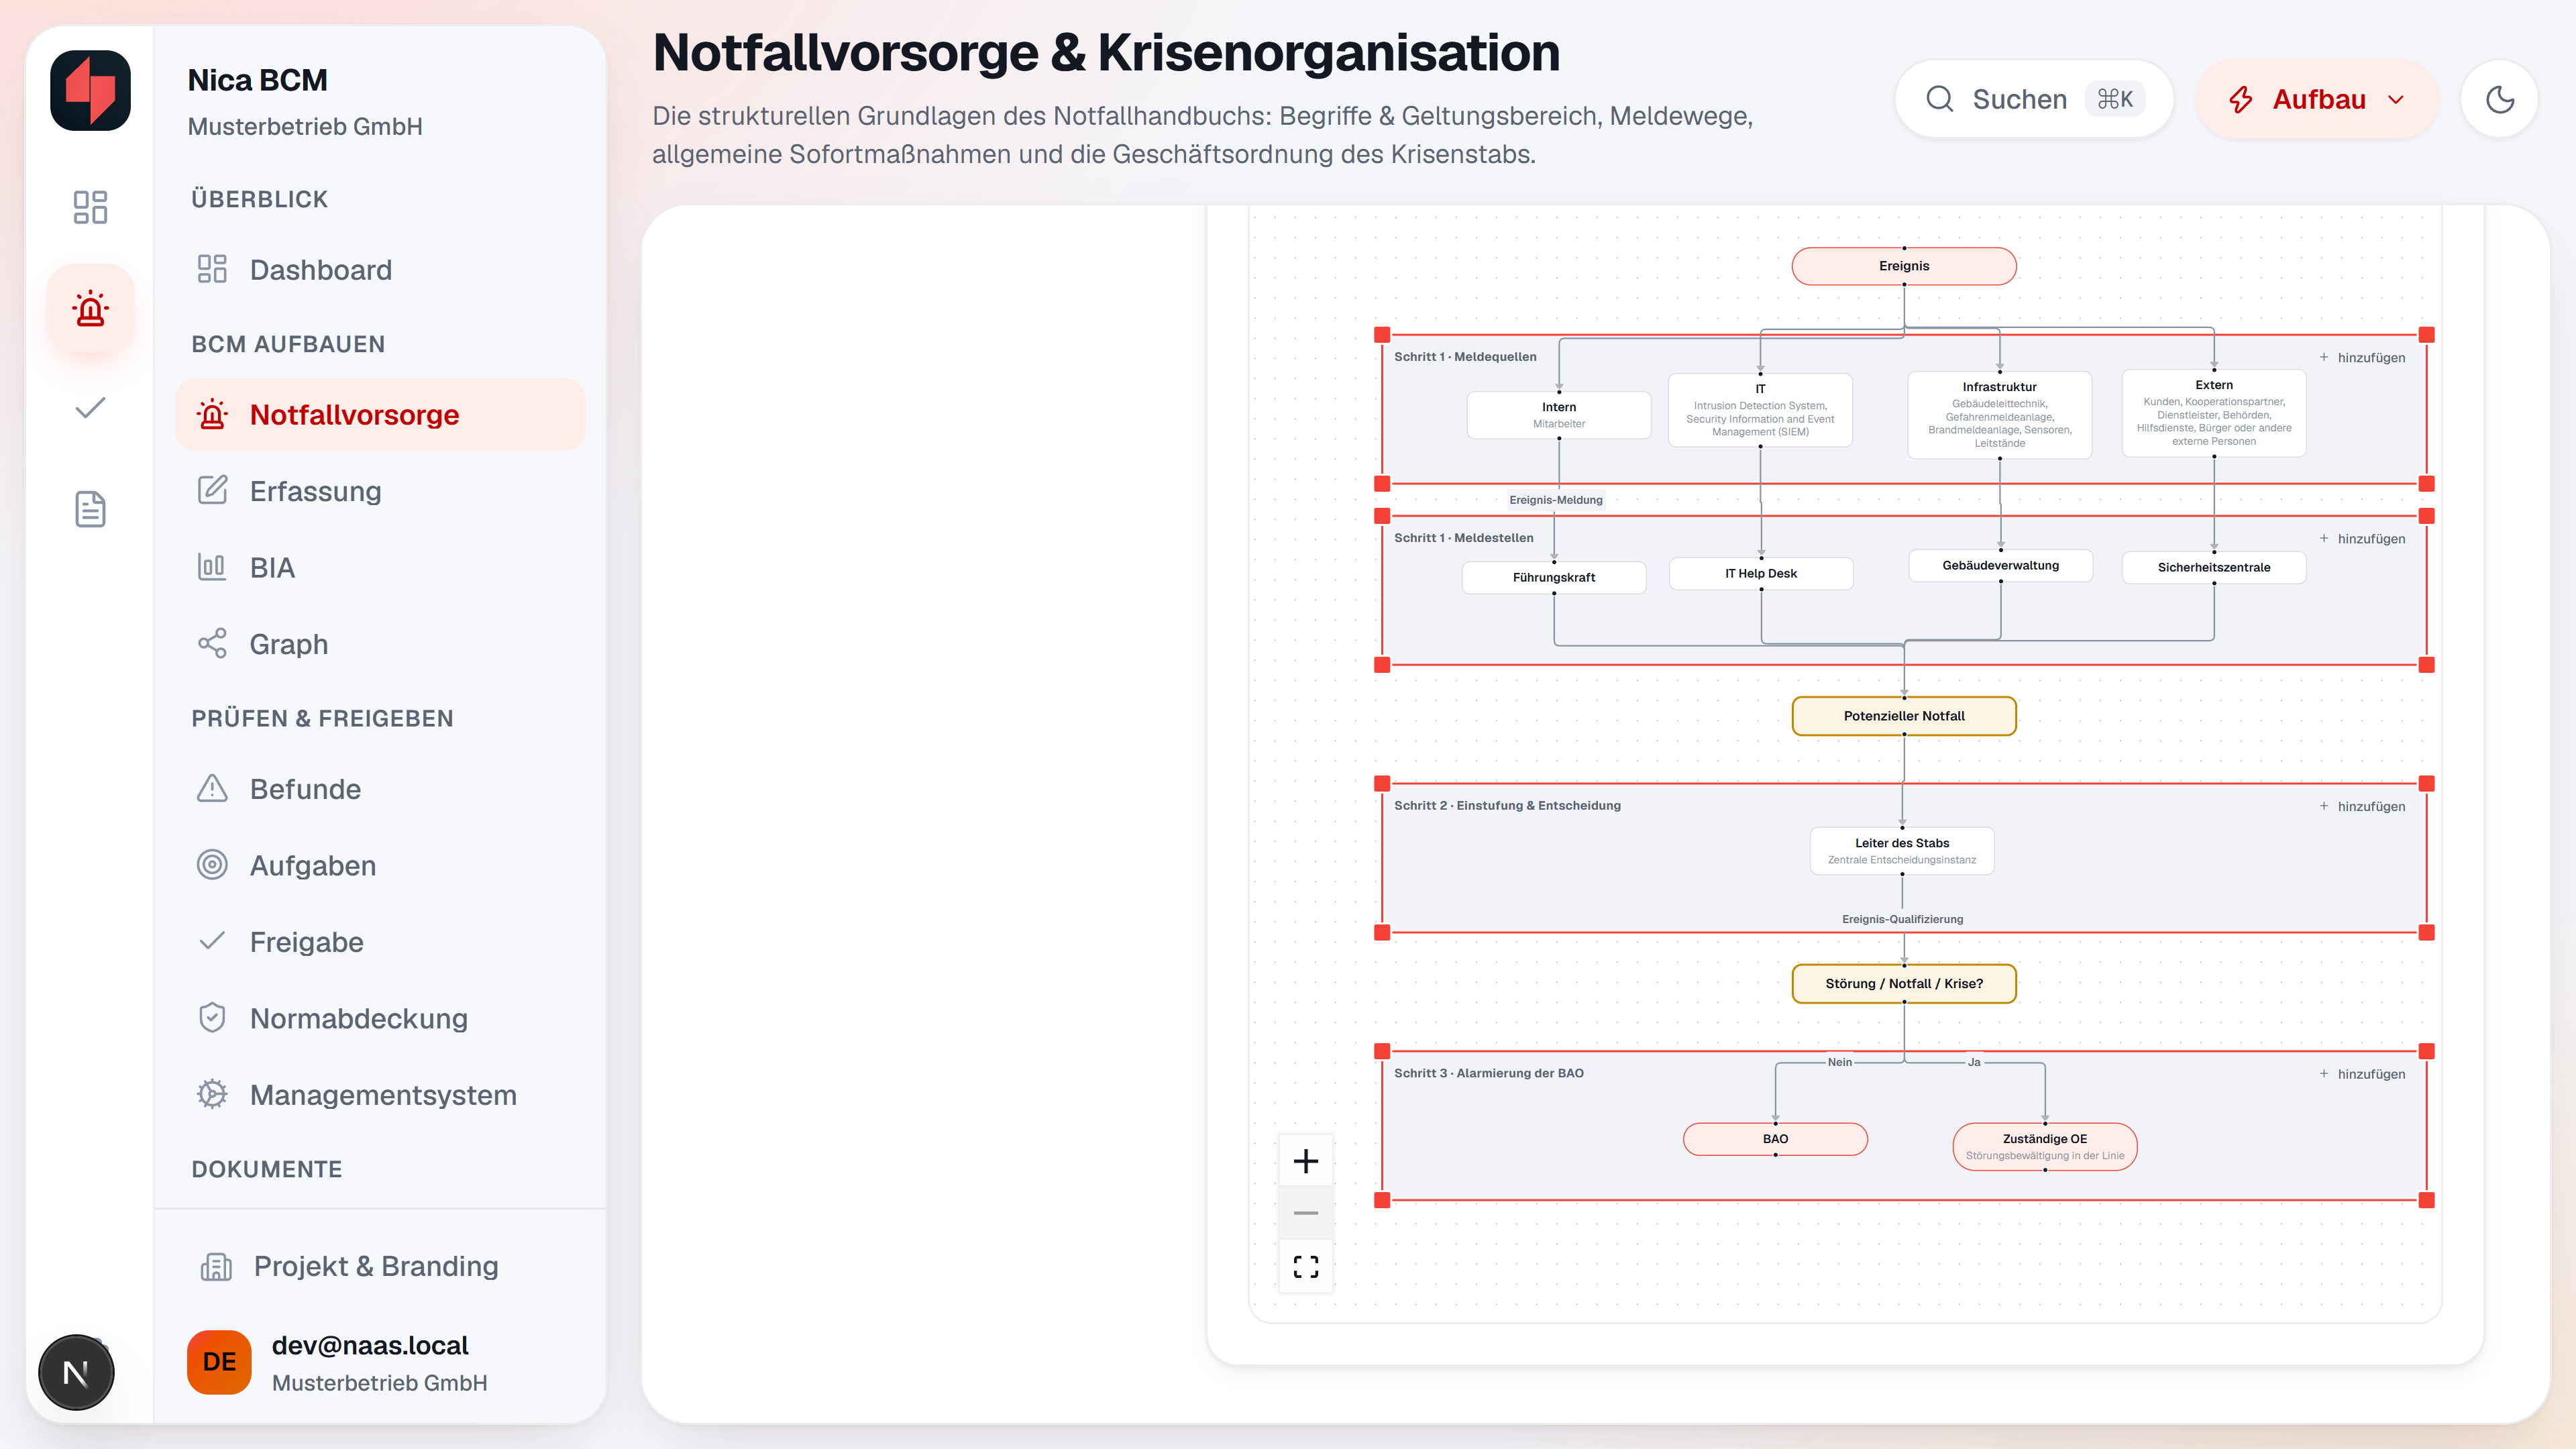The image size is (2576, 1449).
Task: Focus the Suchen search field
Action: click(2034, 99)
